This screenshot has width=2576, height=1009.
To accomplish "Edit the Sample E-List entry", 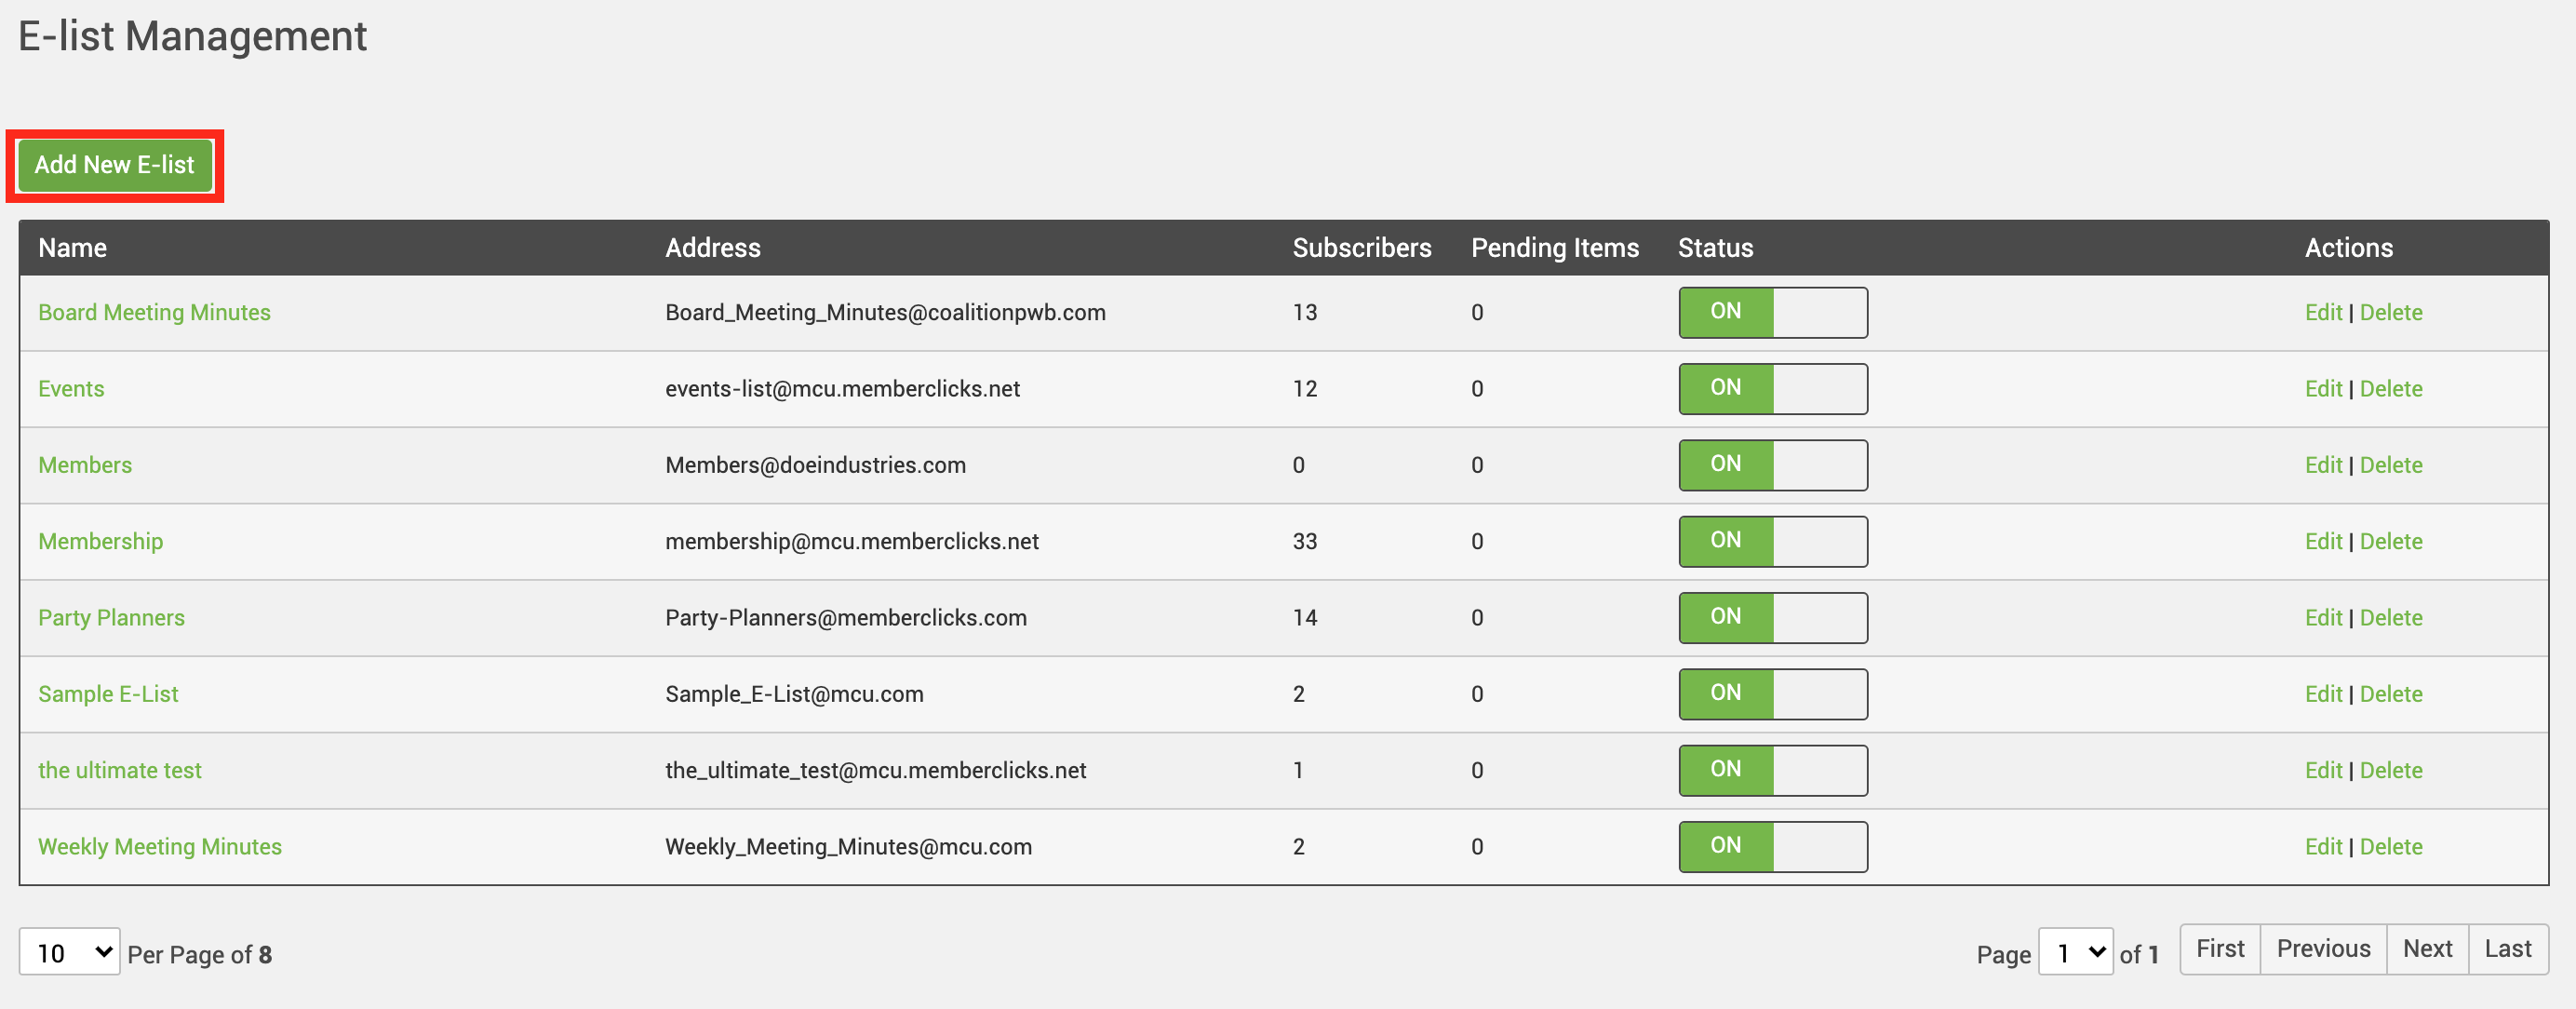I will coord(2323,694).
